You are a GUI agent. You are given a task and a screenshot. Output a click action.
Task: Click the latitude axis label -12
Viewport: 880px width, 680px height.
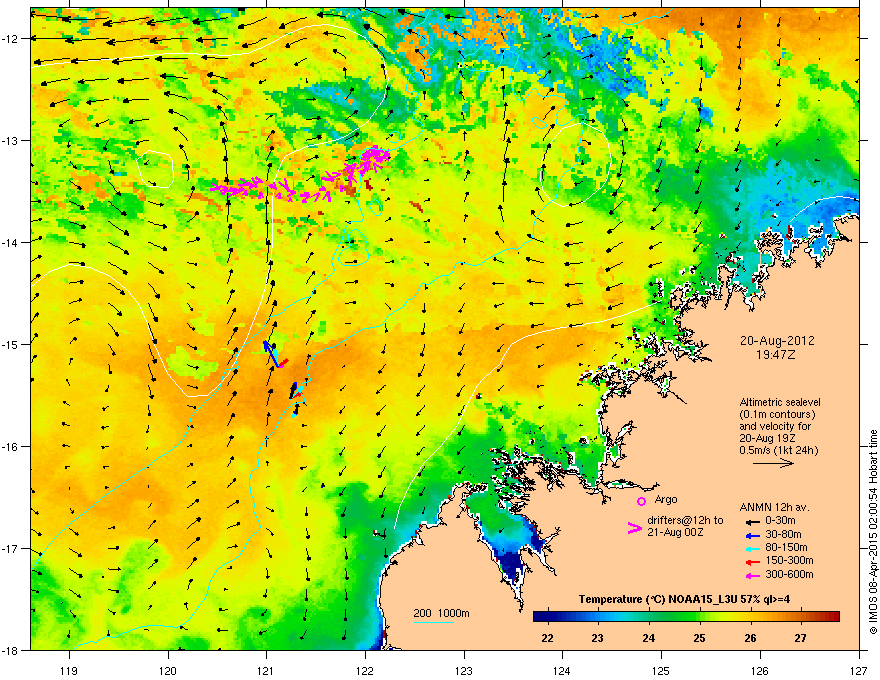[x=11, y=39]
